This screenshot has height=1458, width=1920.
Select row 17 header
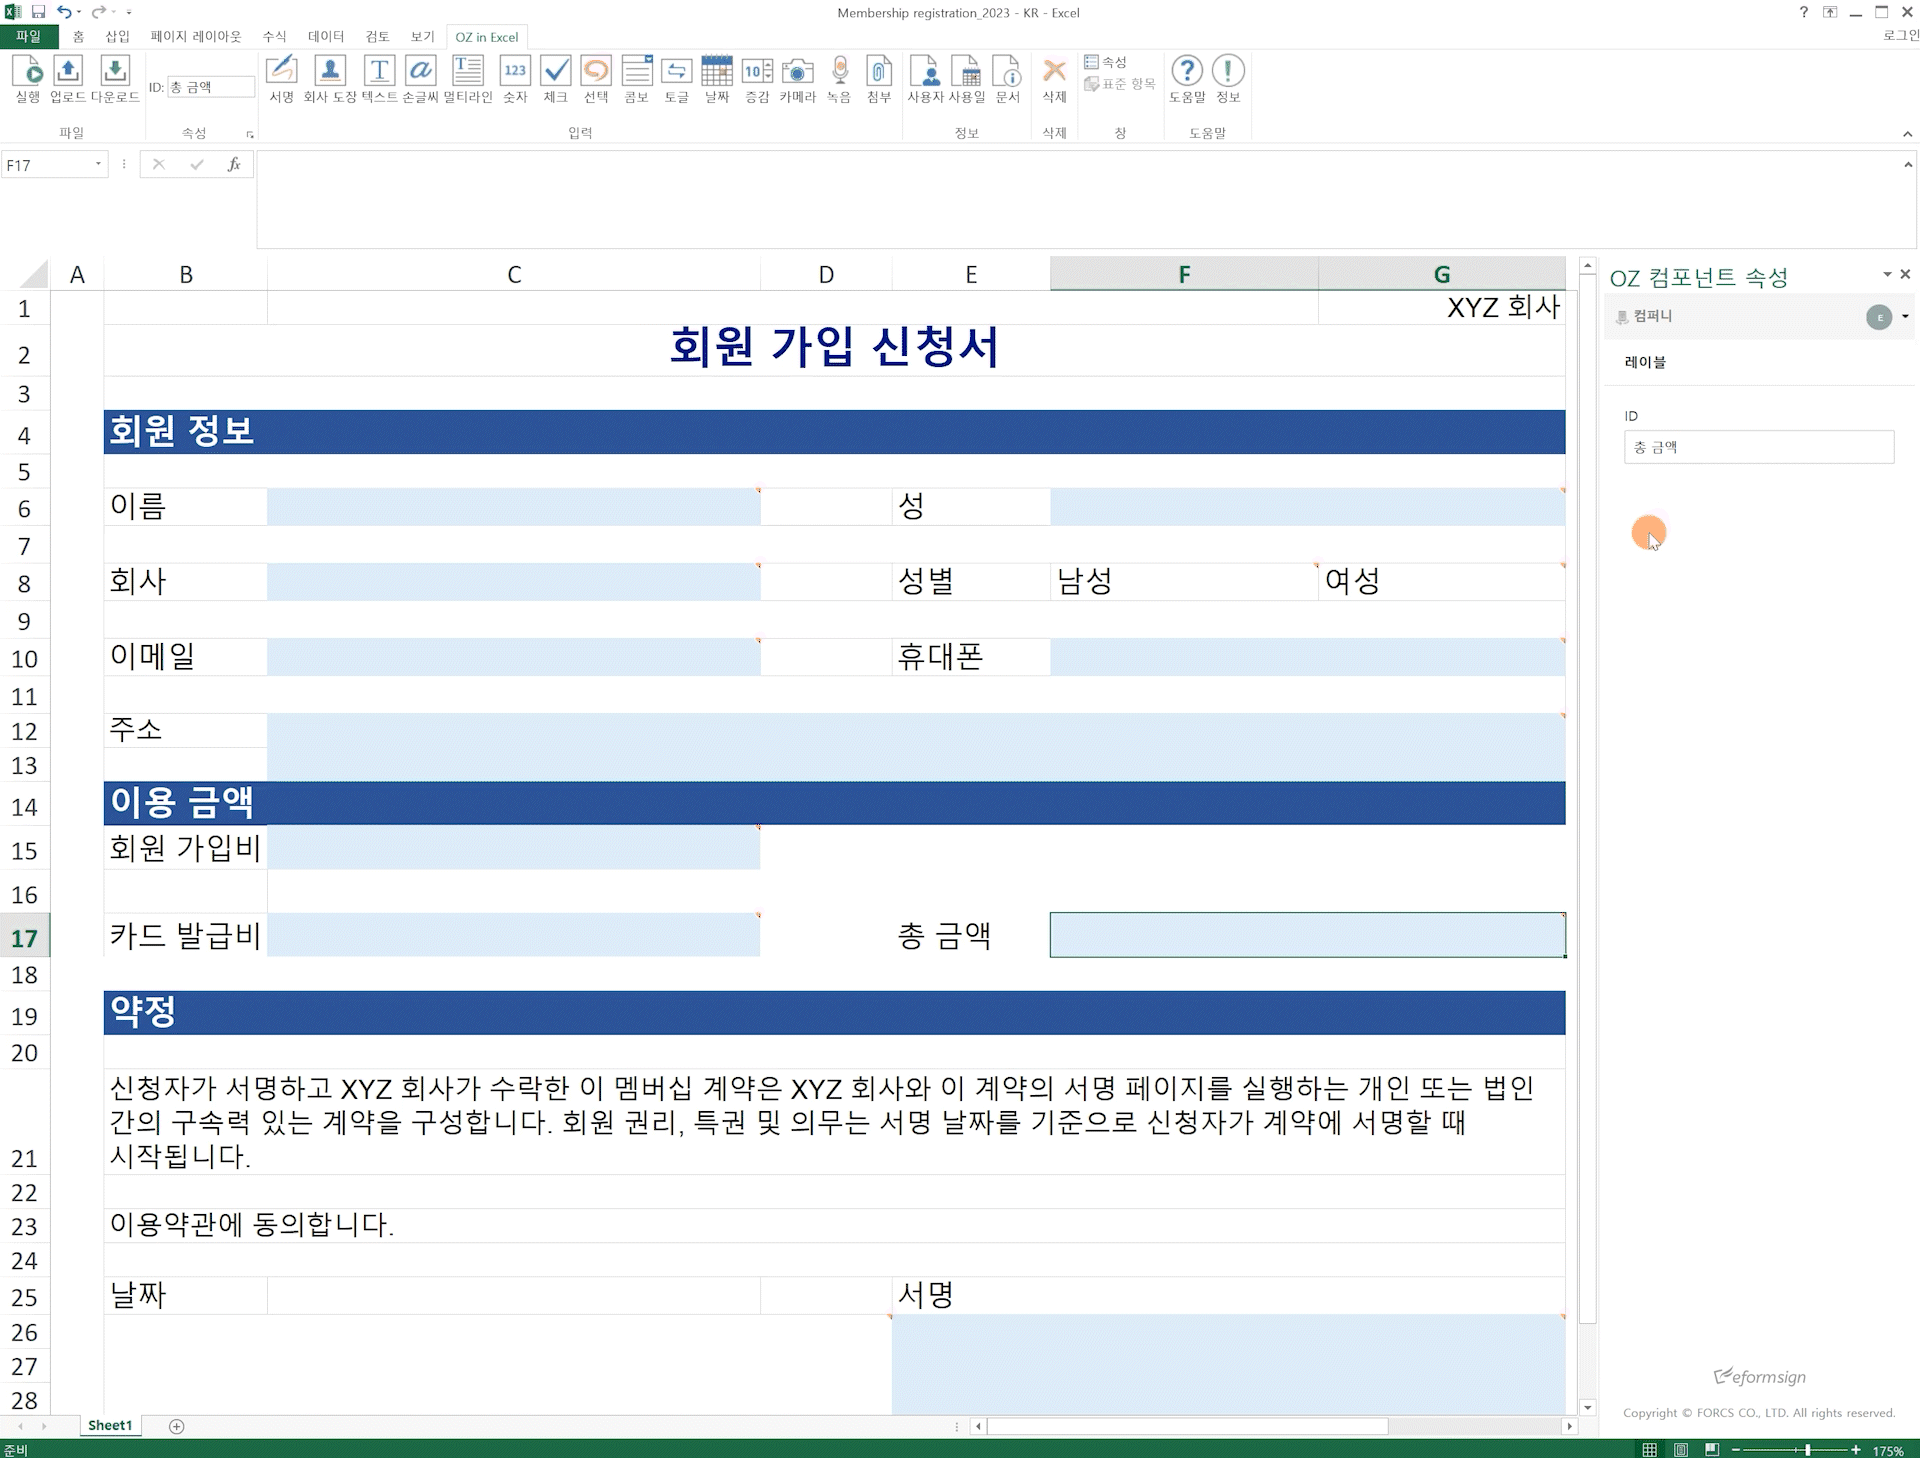[24, 937]
